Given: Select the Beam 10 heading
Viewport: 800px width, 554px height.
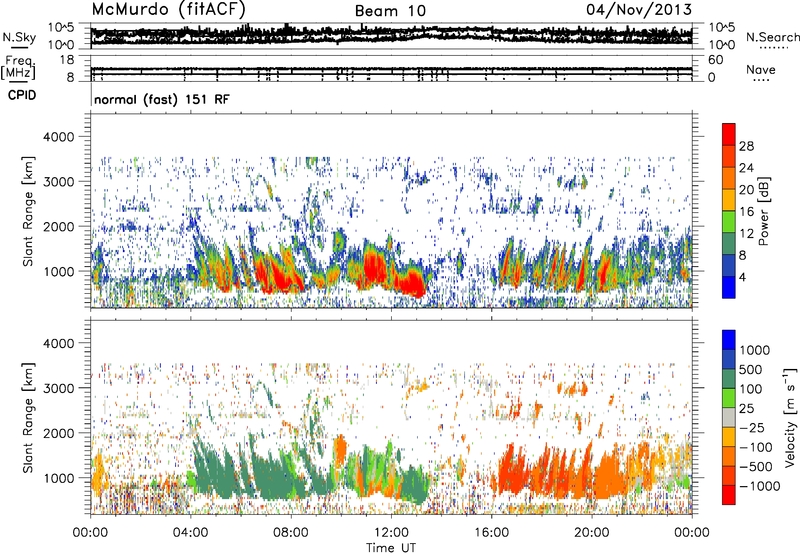Looking at the screenshot, I should pos(390,11).
